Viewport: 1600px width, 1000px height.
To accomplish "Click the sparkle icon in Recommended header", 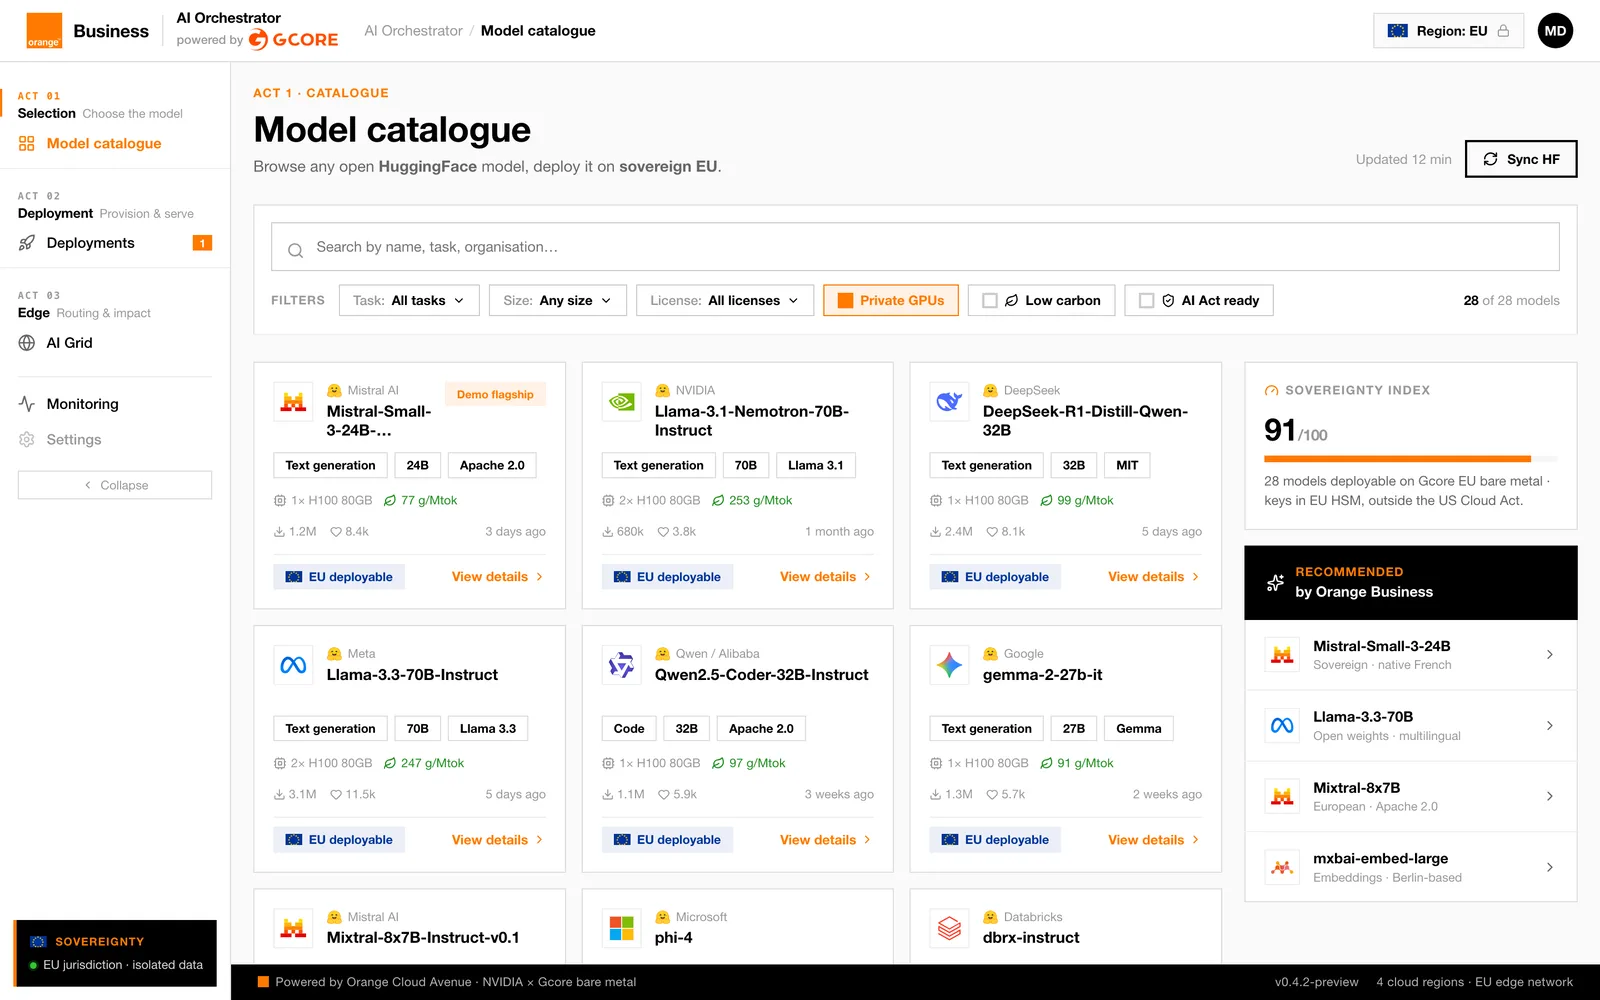I will [1275, 582].
